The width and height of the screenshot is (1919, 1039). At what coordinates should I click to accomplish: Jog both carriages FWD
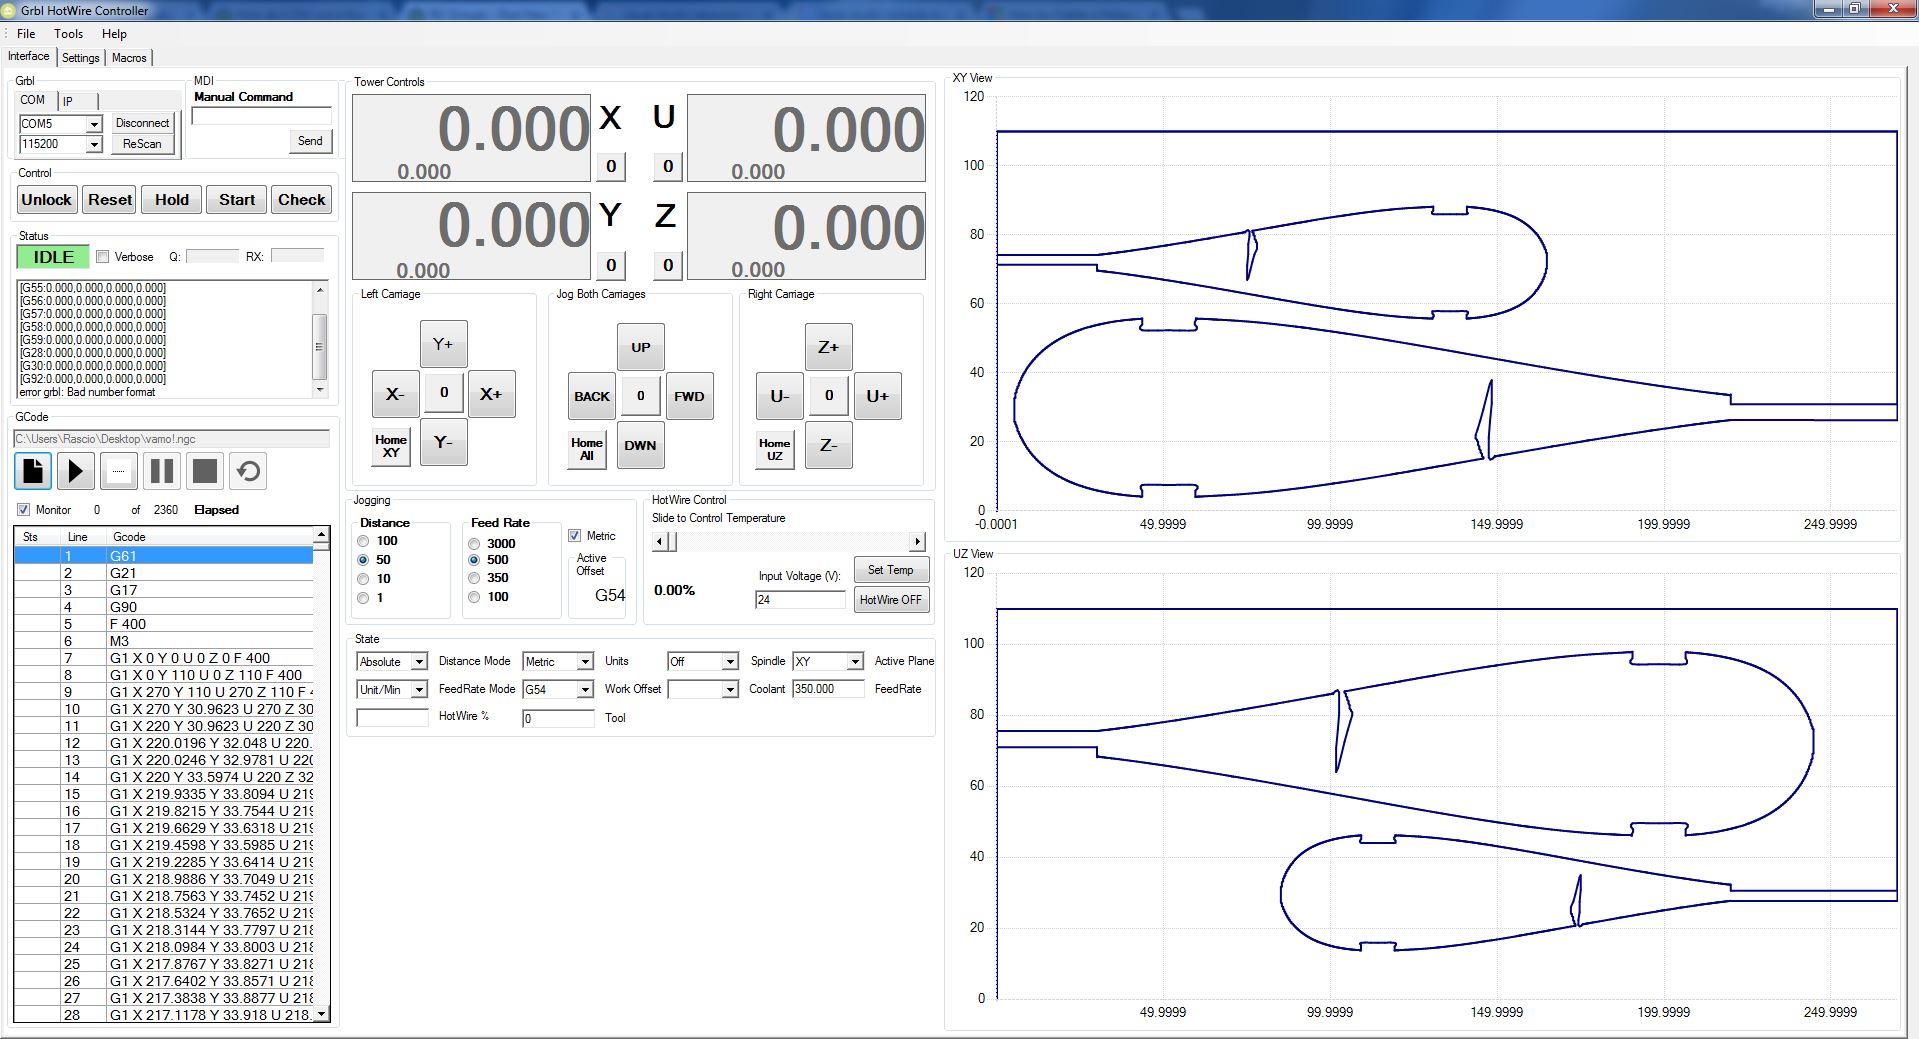pos(689,396)
